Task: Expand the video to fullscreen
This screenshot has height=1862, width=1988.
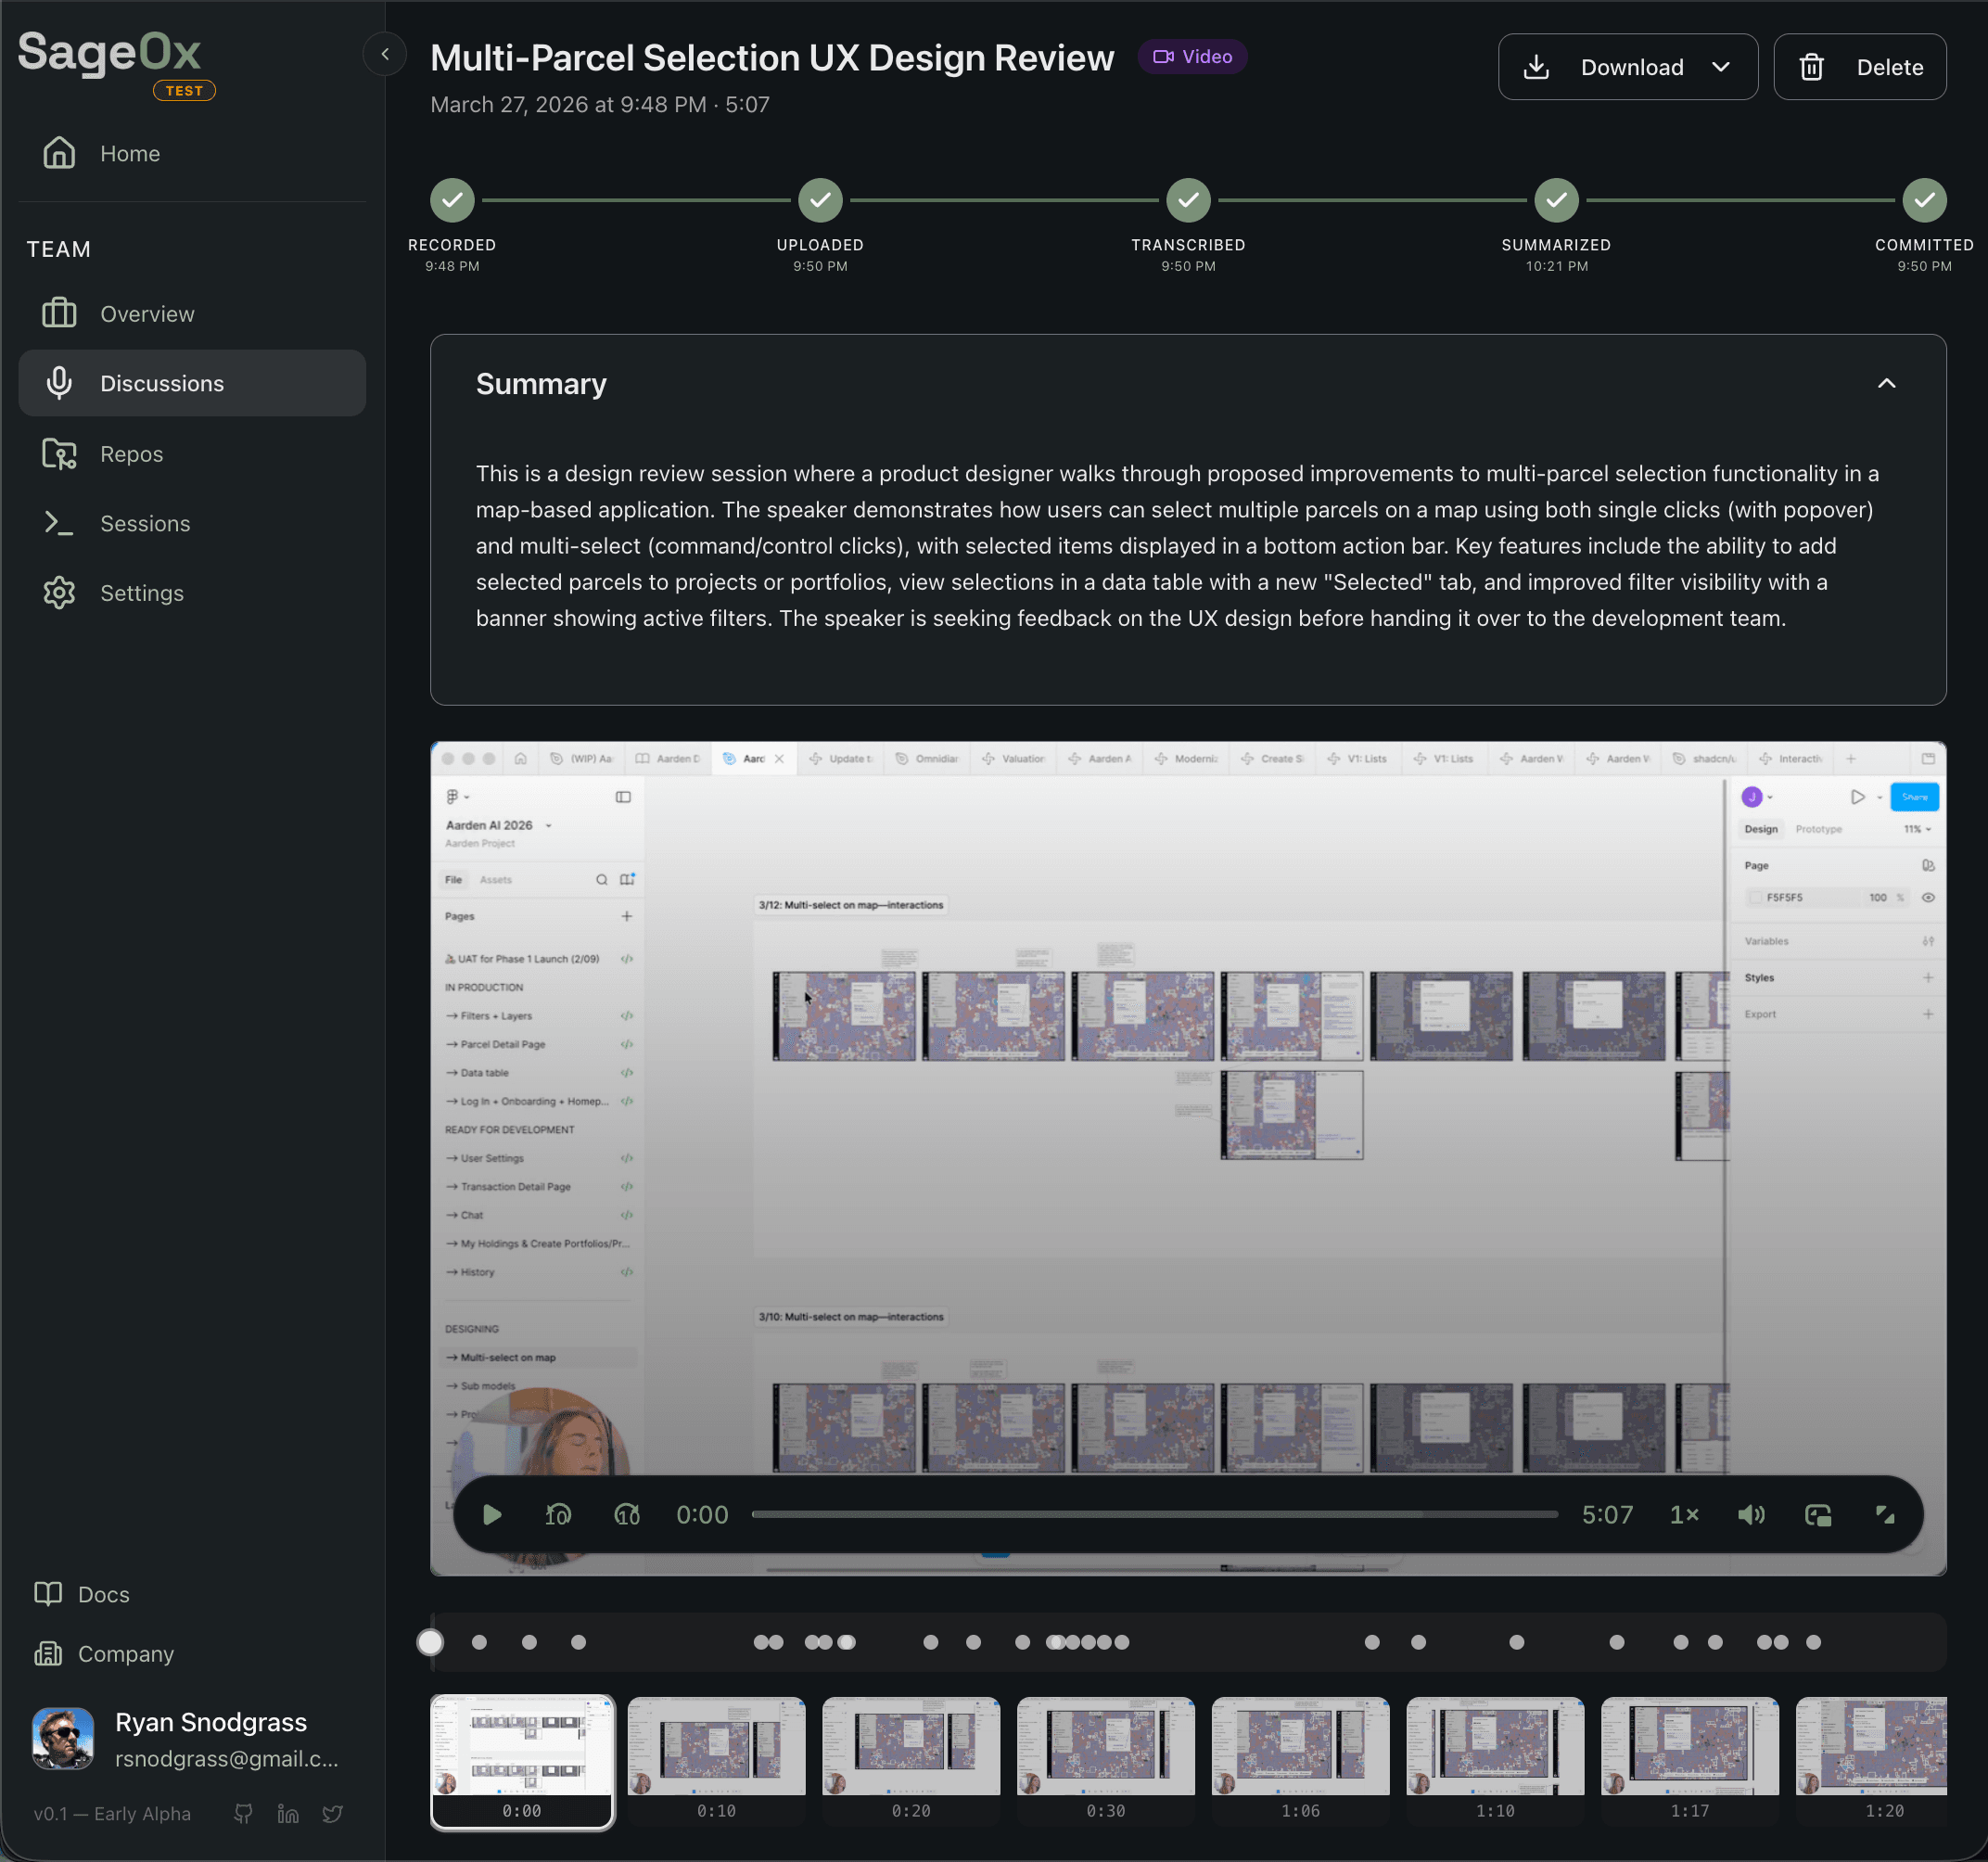Action: (1886, 1514)
